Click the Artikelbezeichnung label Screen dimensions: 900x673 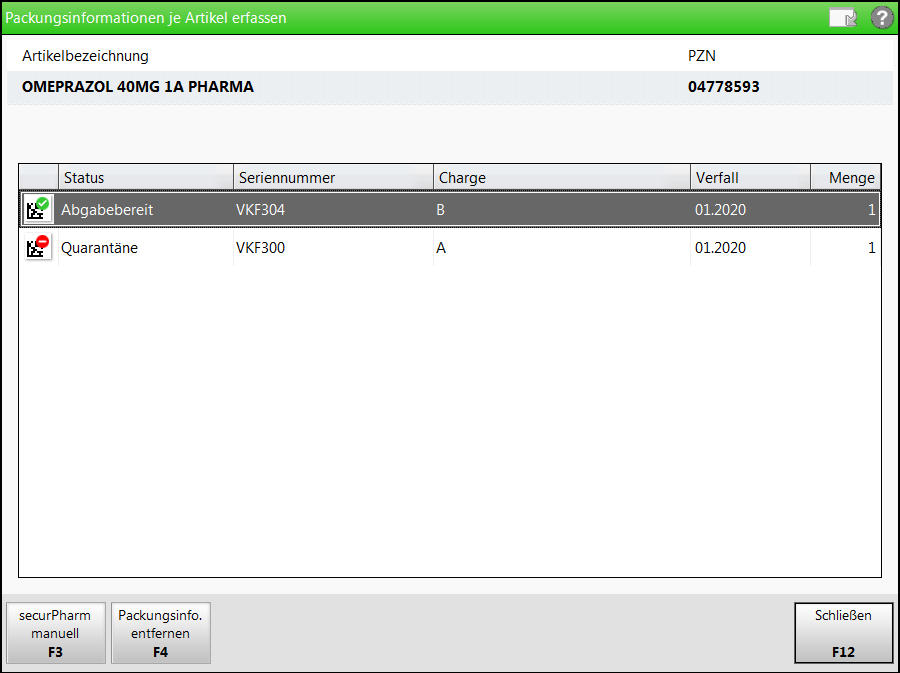click(86, 56)
